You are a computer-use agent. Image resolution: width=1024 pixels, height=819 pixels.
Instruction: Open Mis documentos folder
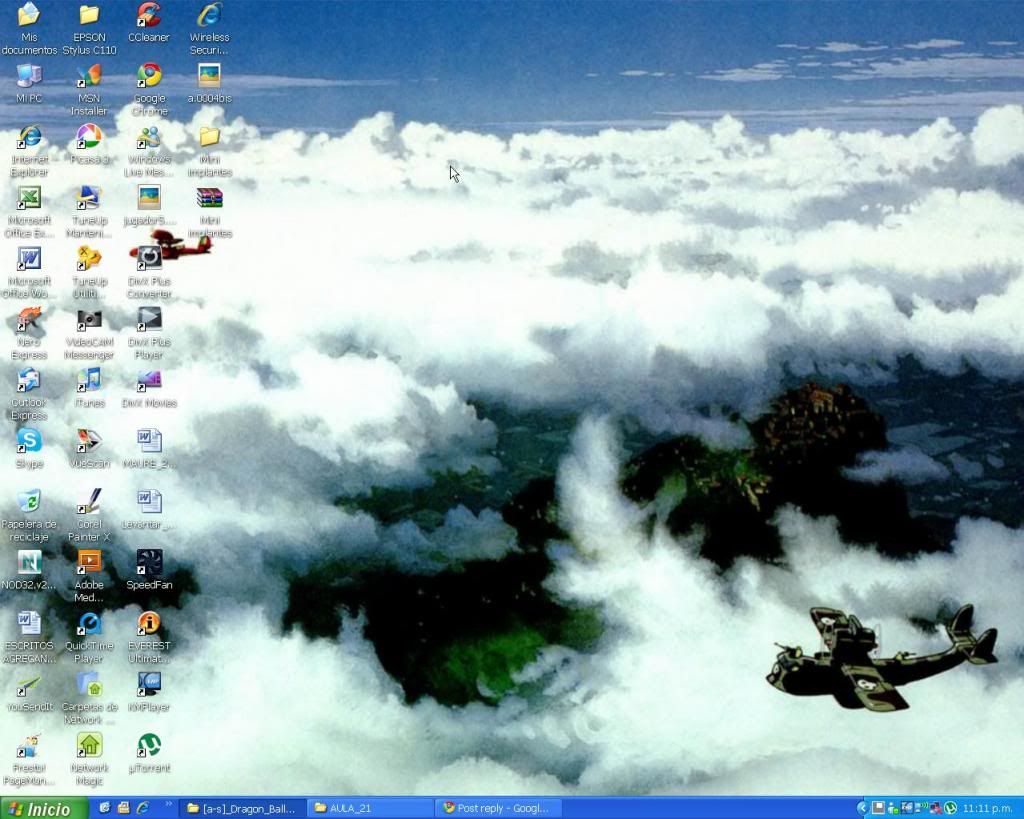point(29,17)
